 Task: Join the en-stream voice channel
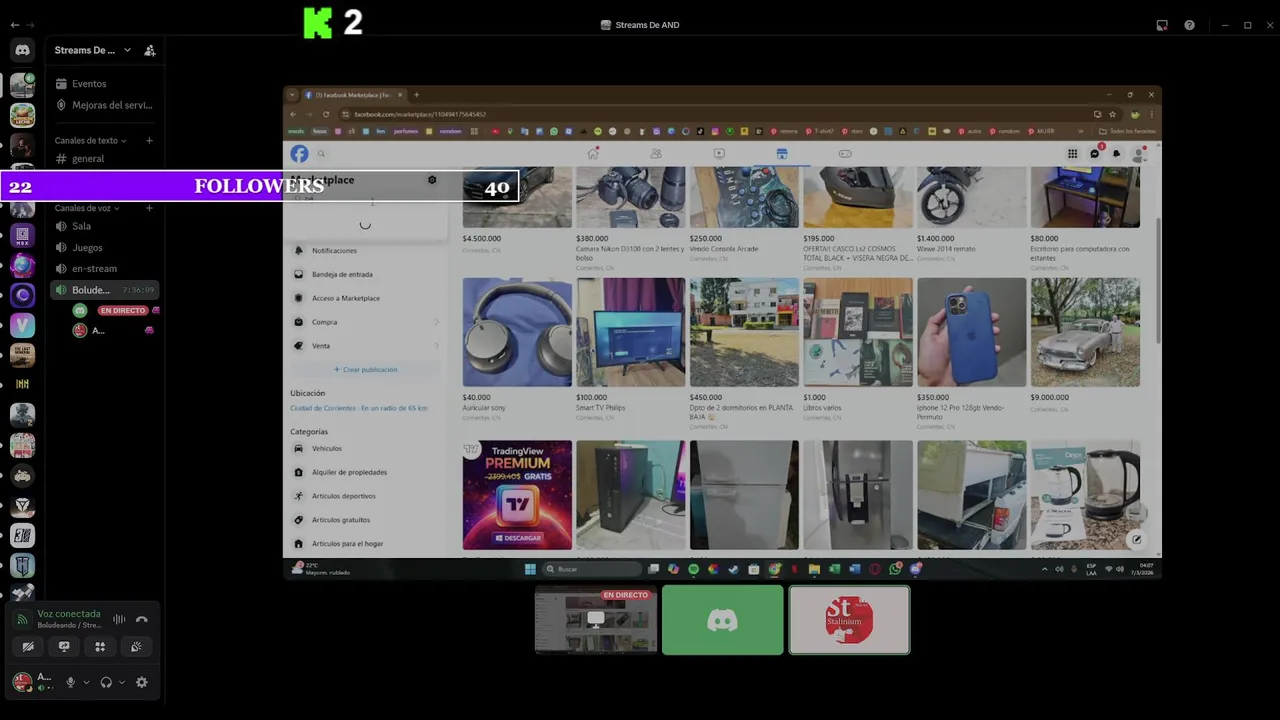[x=104, y=268]
